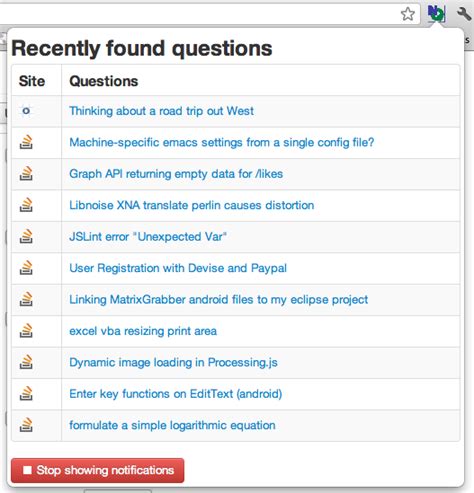474x493 pixels.
Task: Click Stack Overflow icon beside Libnoise XNA question
Action: (x=26, y=205)
